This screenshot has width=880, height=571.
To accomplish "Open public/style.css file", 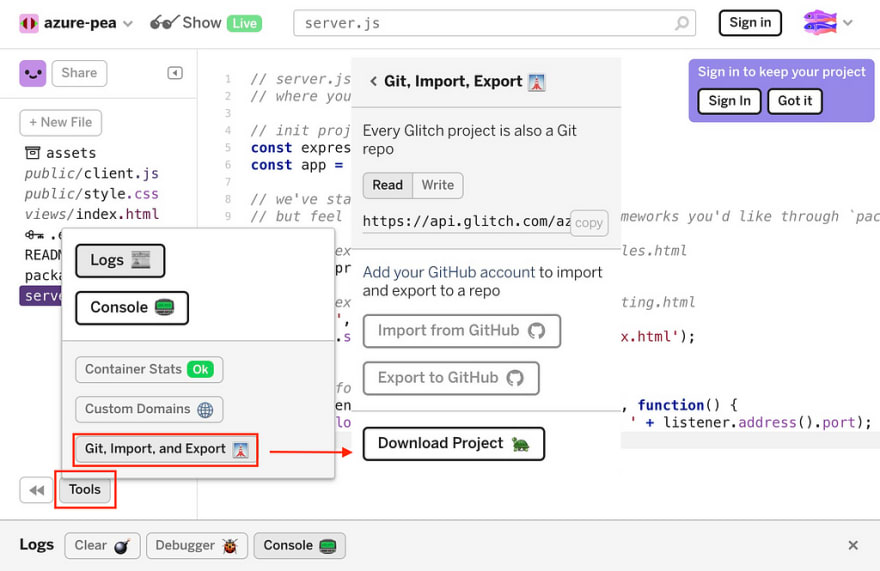I will click(x=91, y=194).
